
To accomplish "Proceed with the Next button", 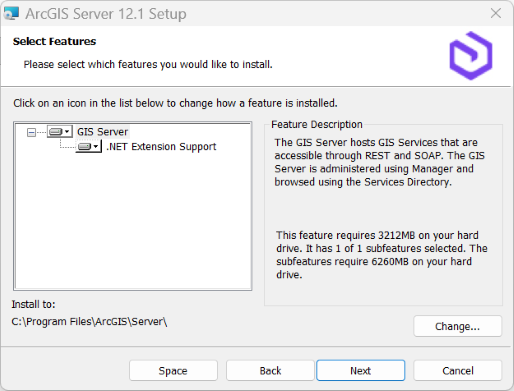I will (361, 370).
